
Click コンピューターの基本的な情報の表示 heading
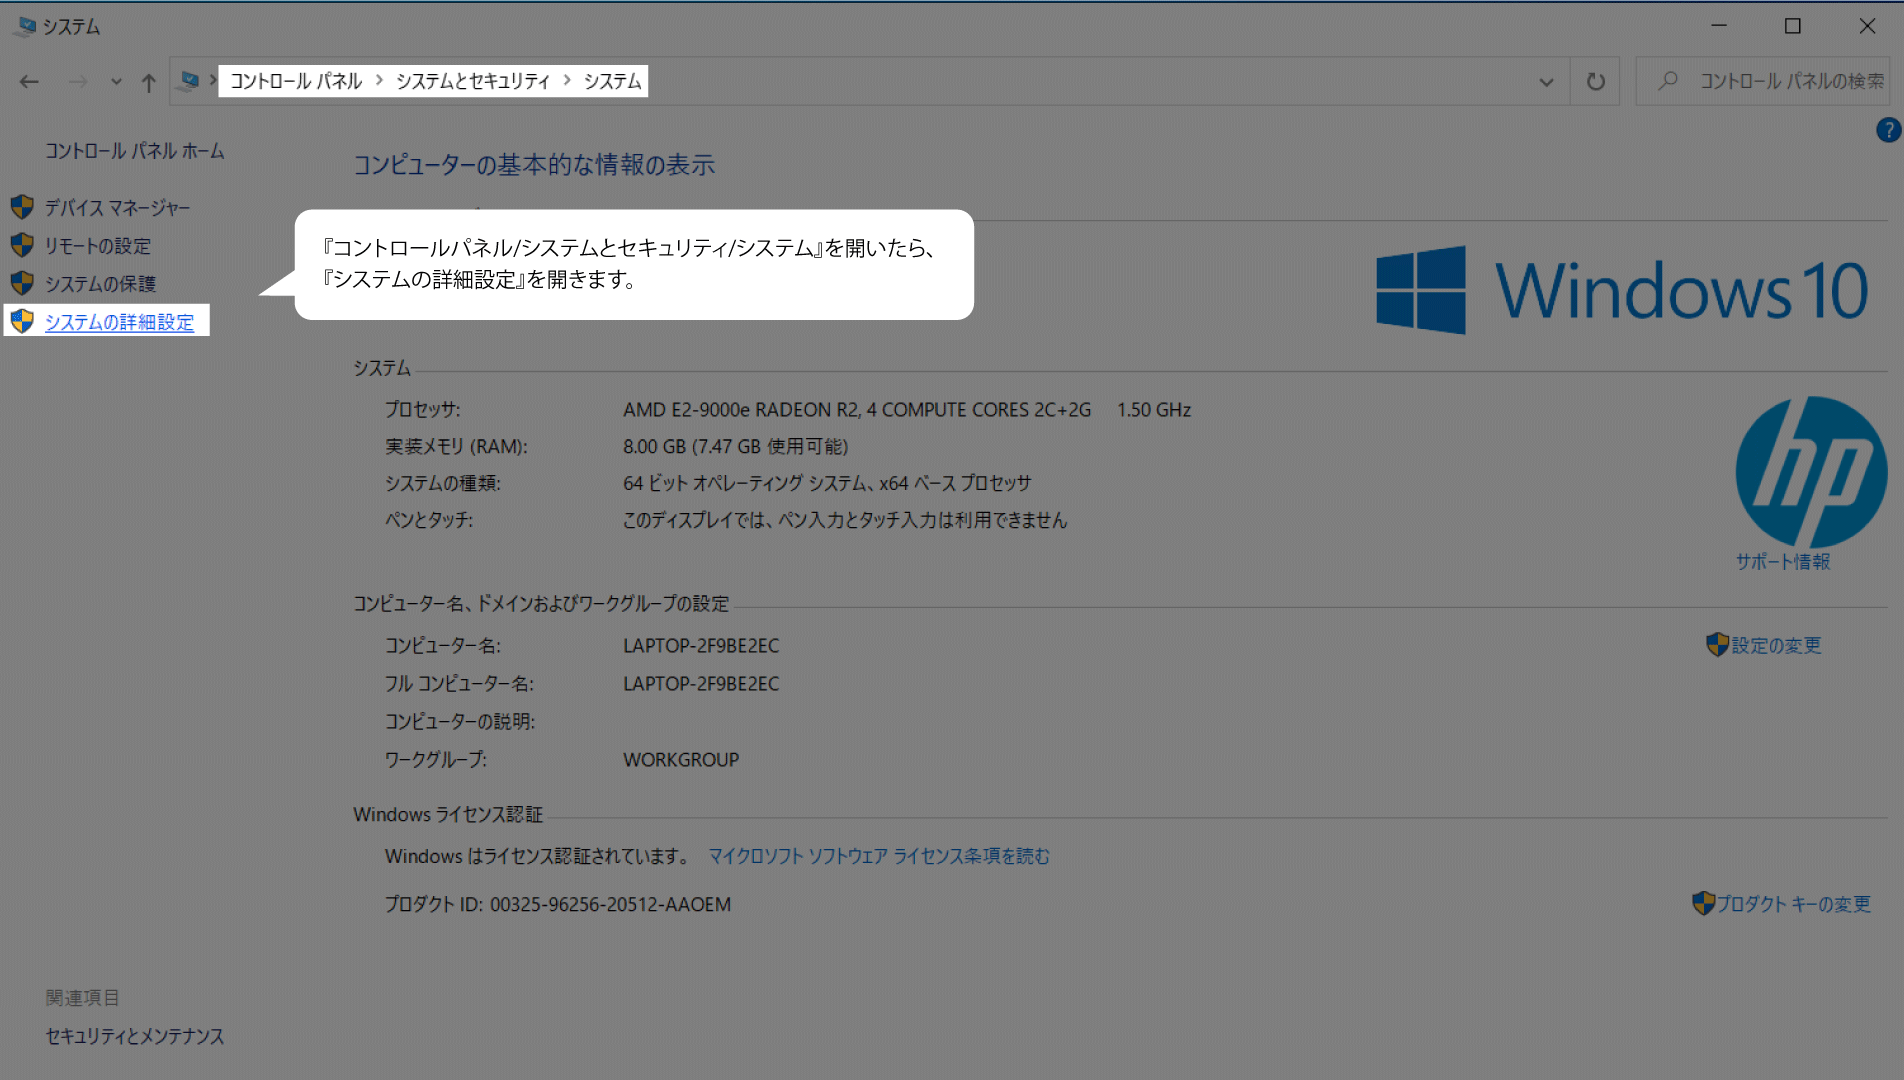point(534,165)
